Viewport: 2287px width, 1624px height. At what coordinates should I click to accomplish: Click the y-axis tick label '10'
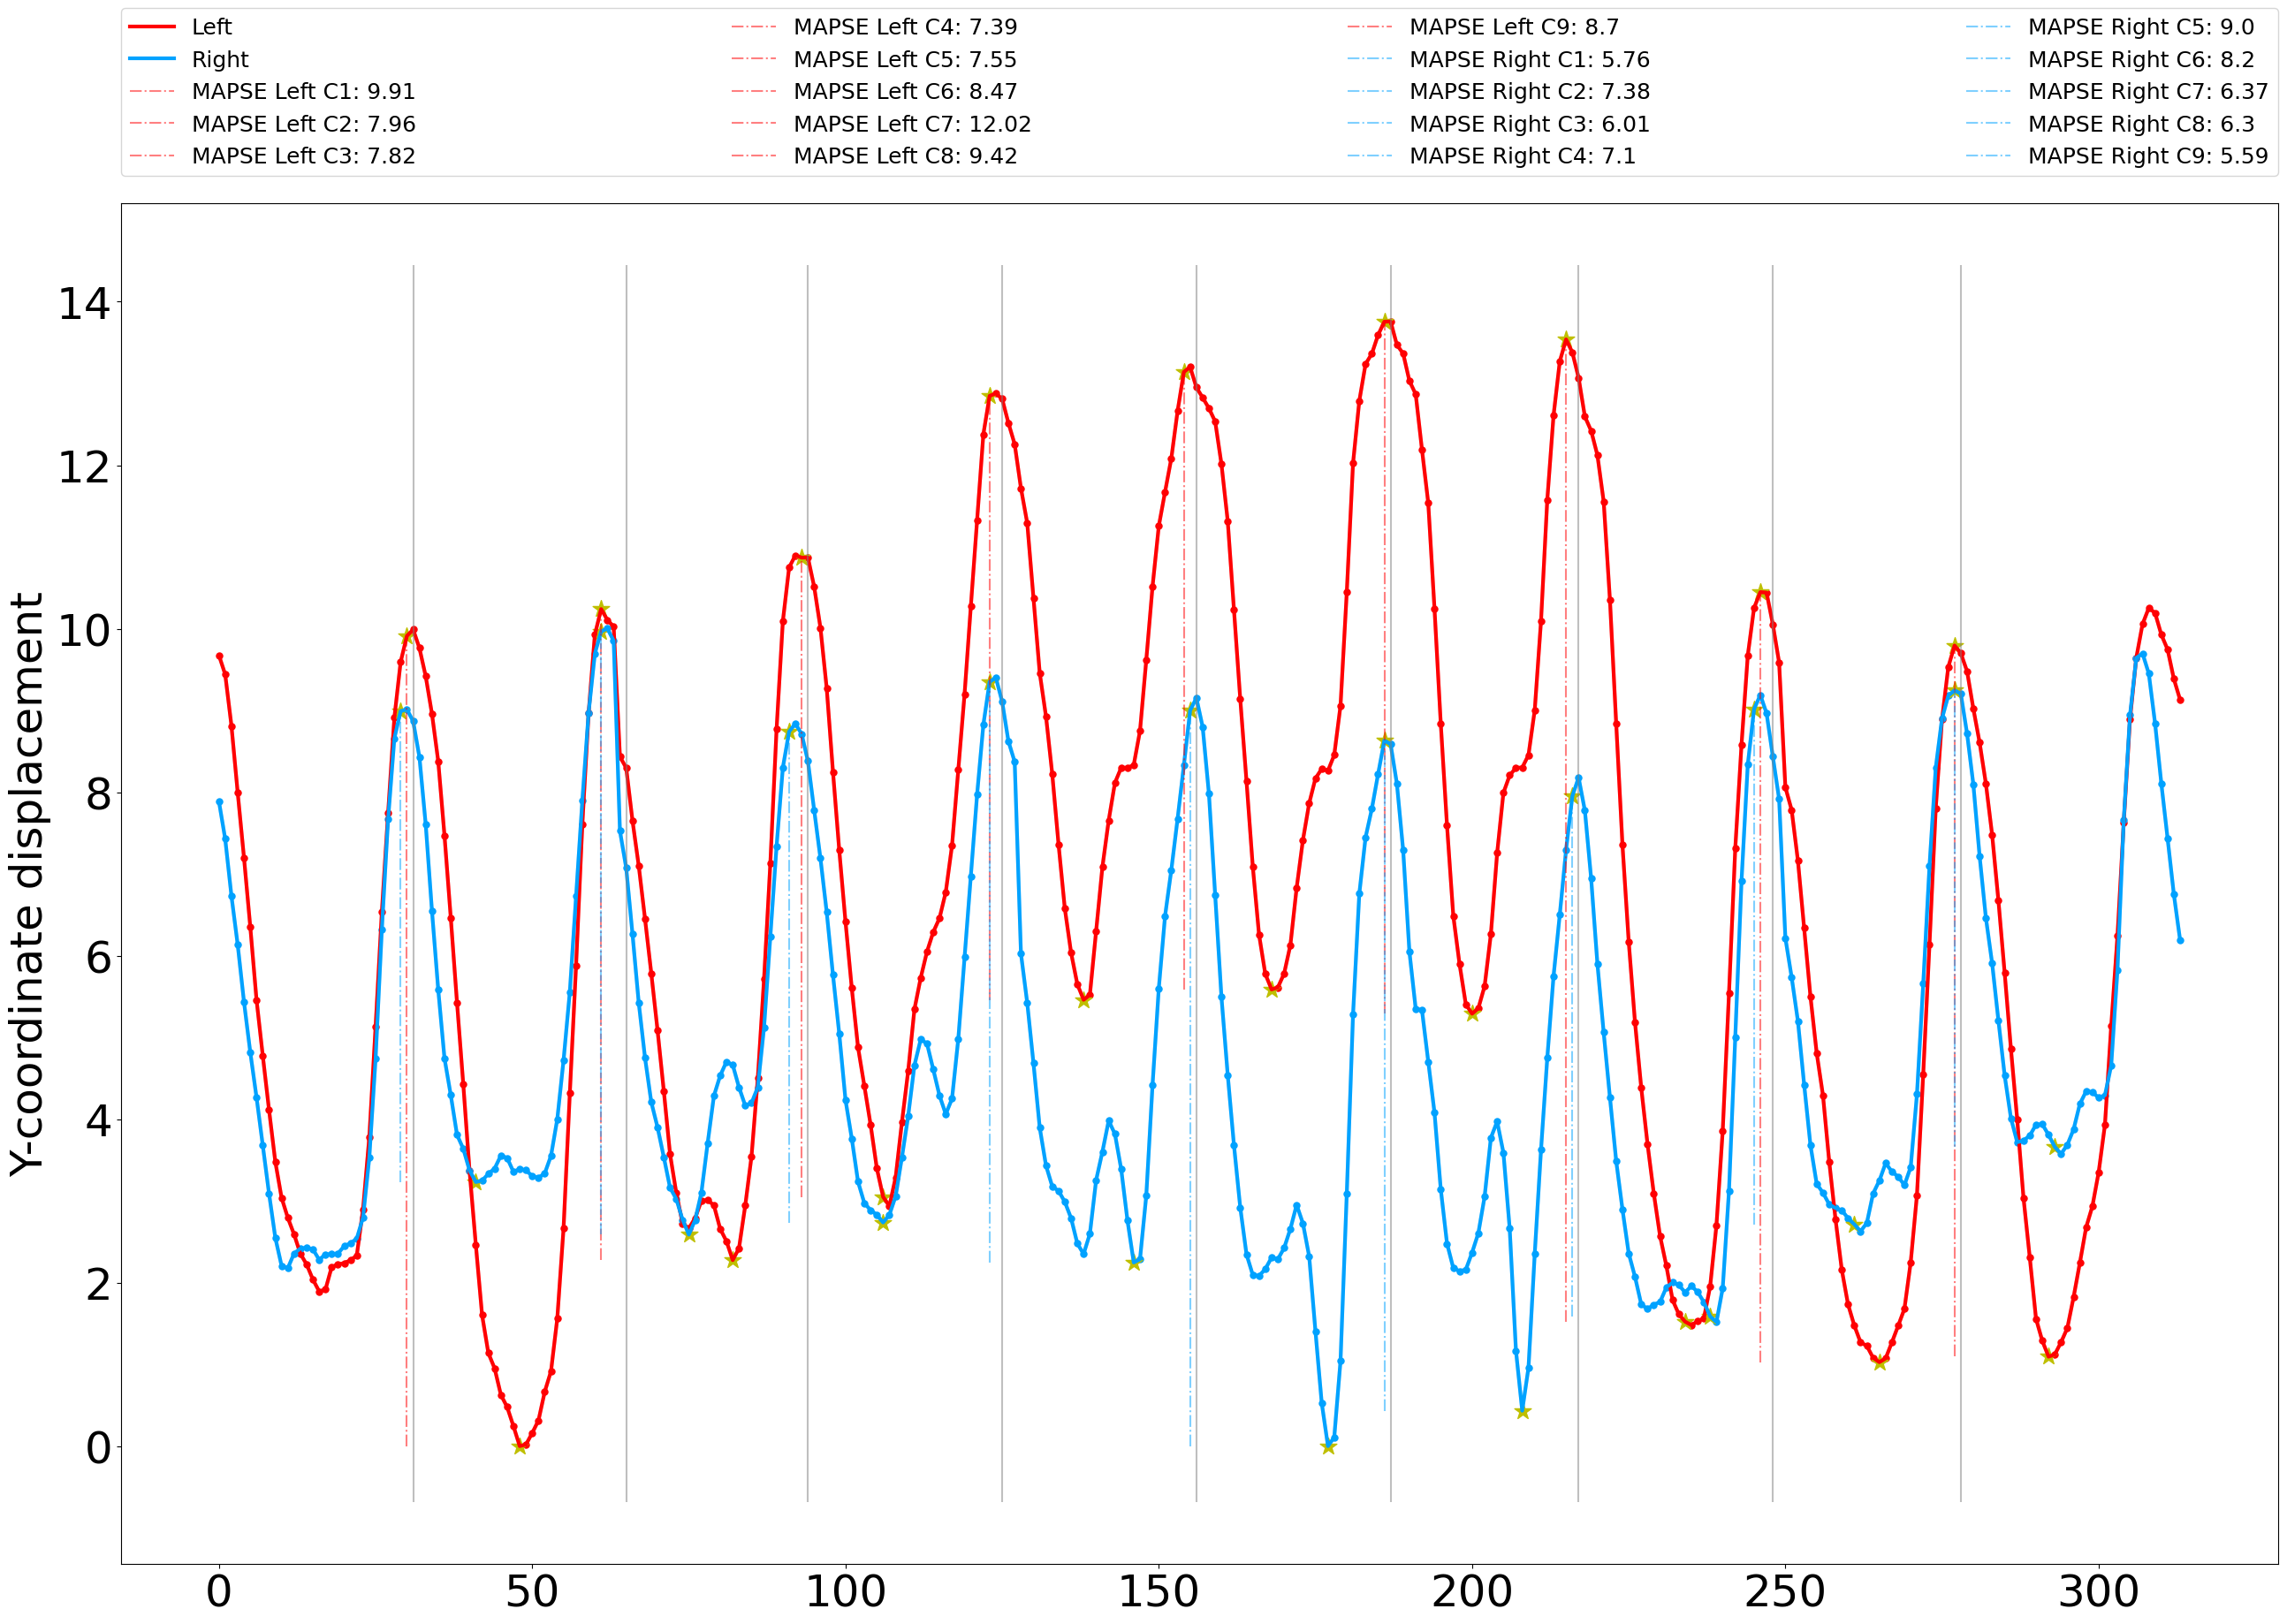pos(84,630)
